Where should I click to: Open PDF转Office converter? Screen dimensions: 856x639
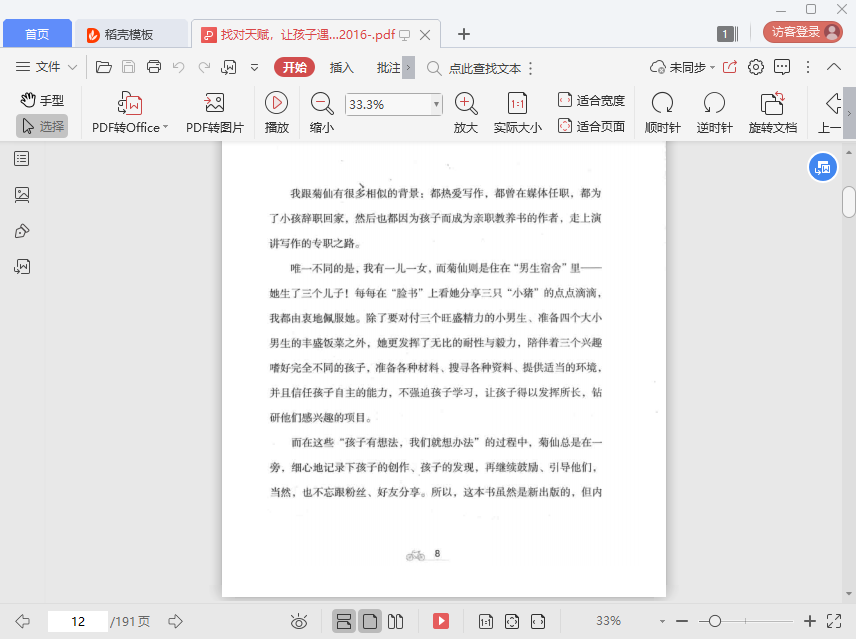pos(130,112)
